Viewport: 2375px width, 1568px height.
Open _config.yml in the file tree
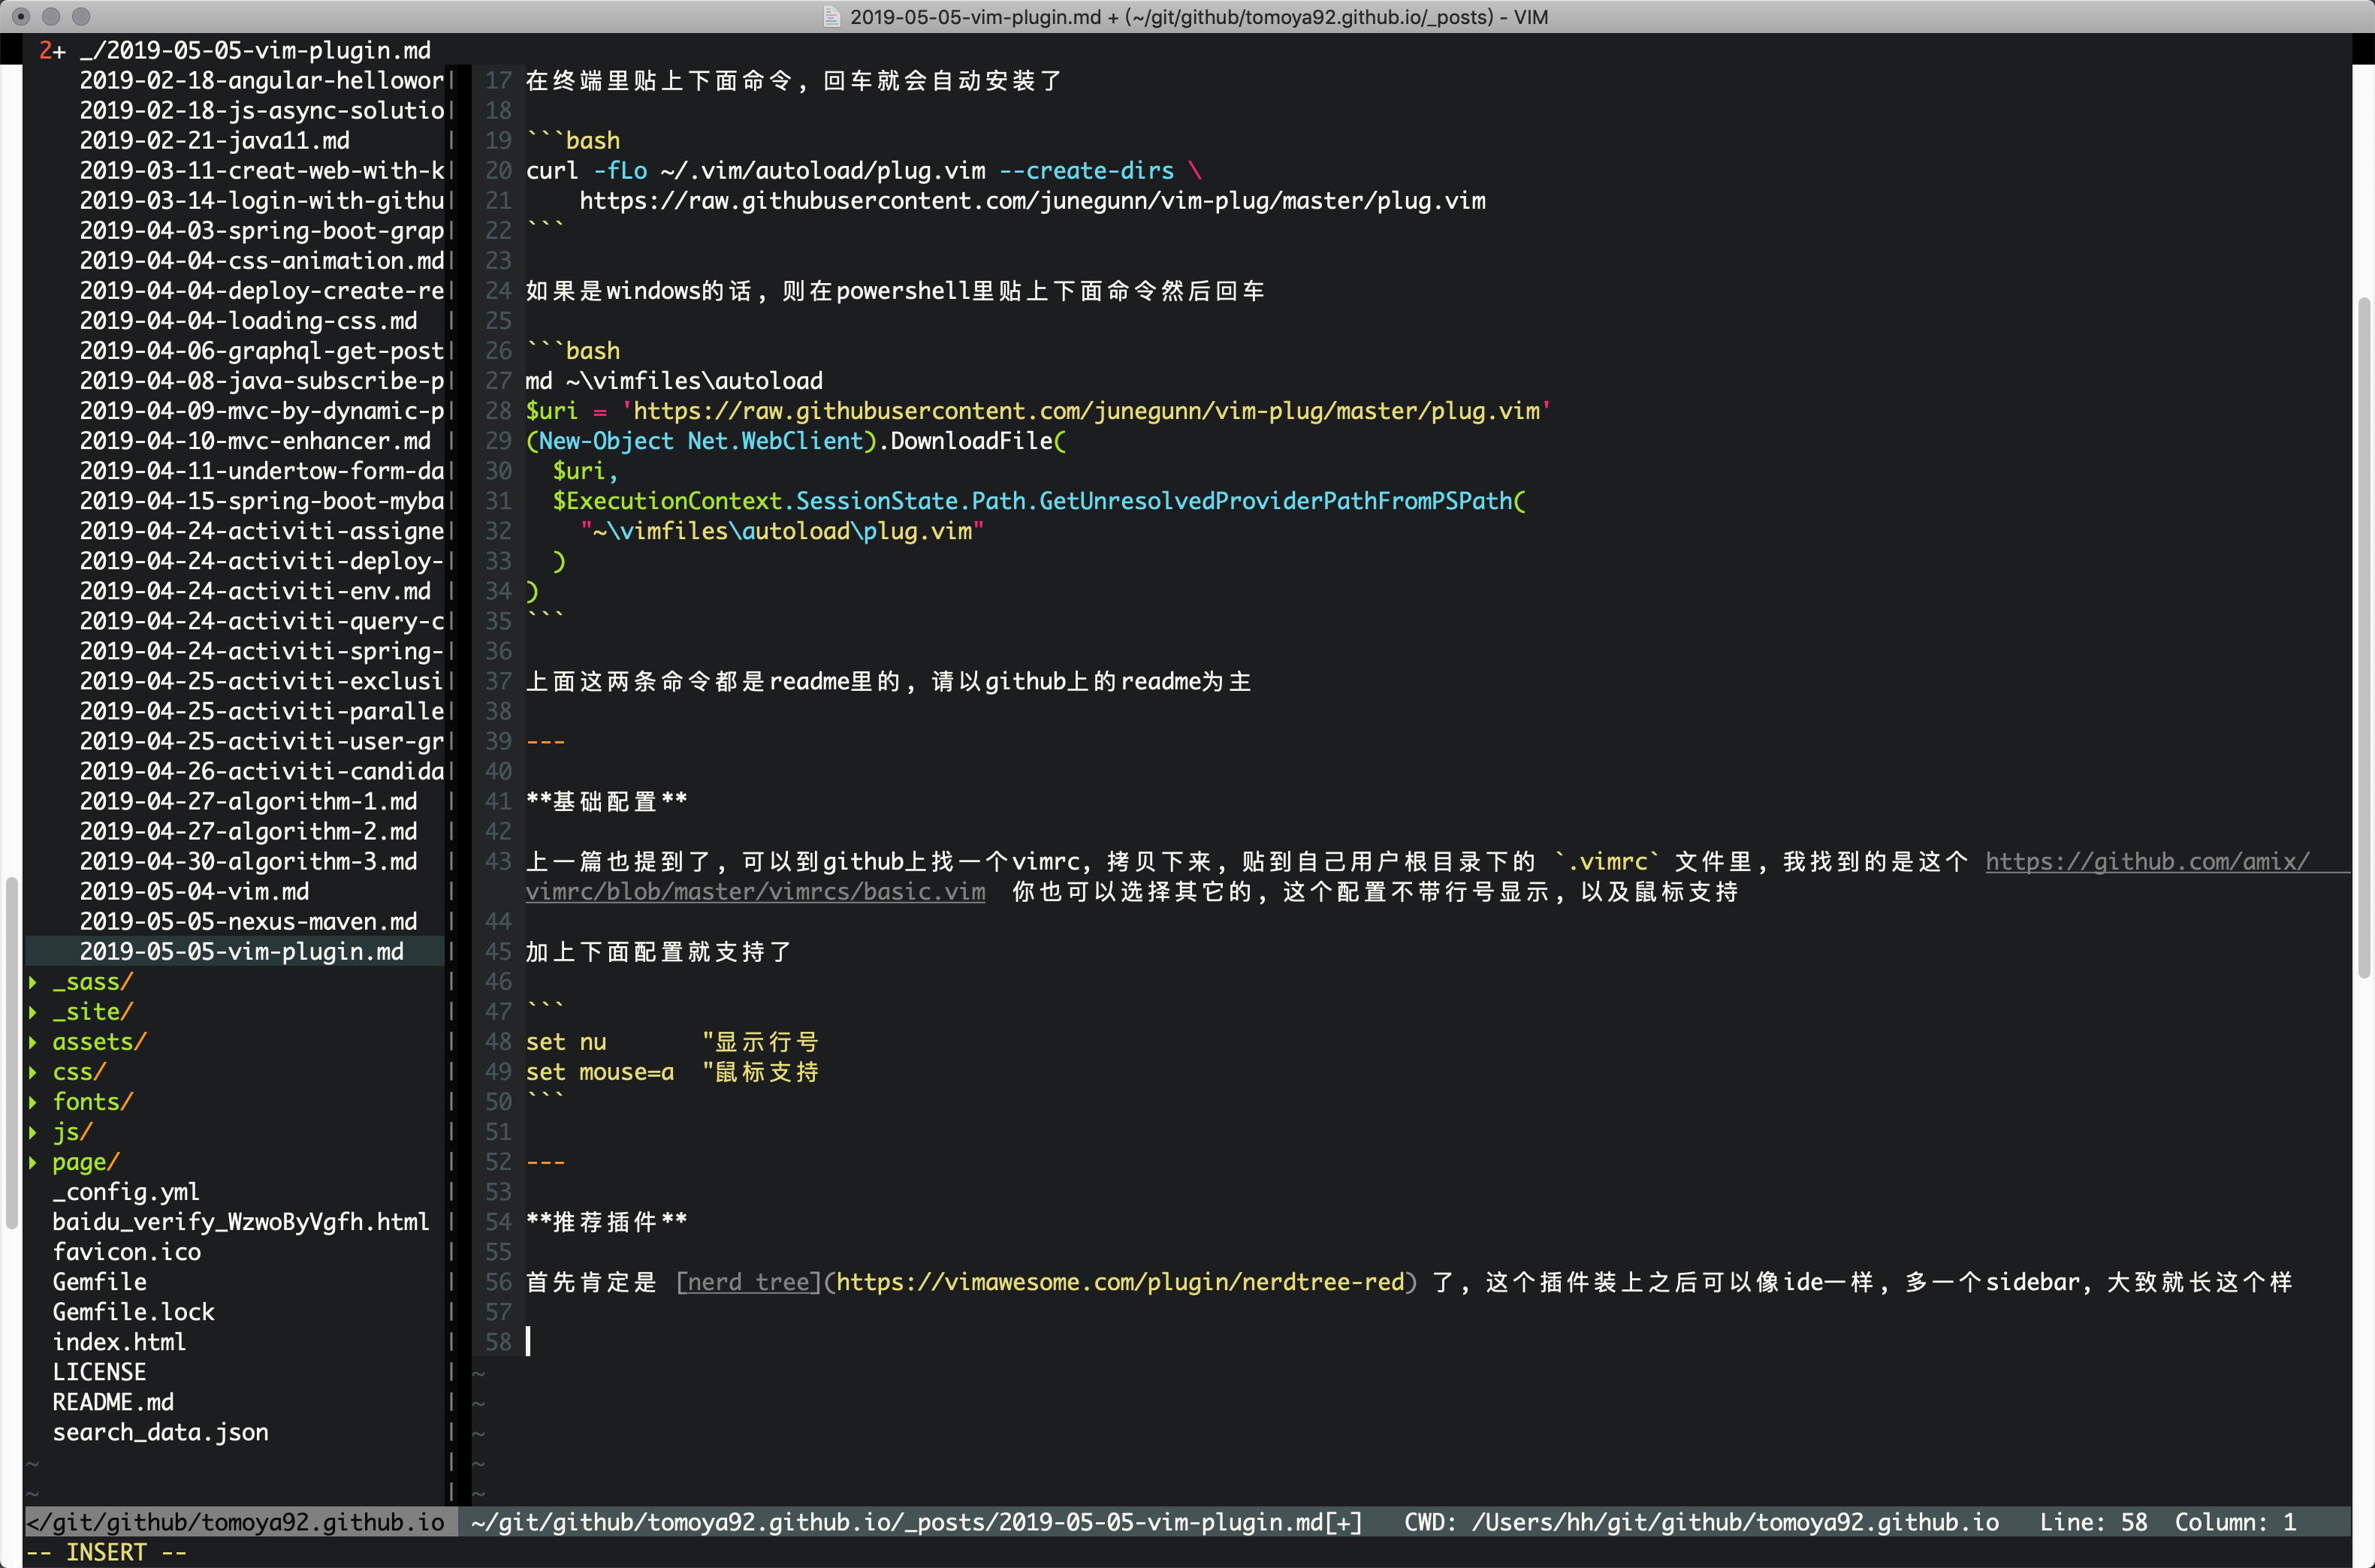coord(126,1192)
